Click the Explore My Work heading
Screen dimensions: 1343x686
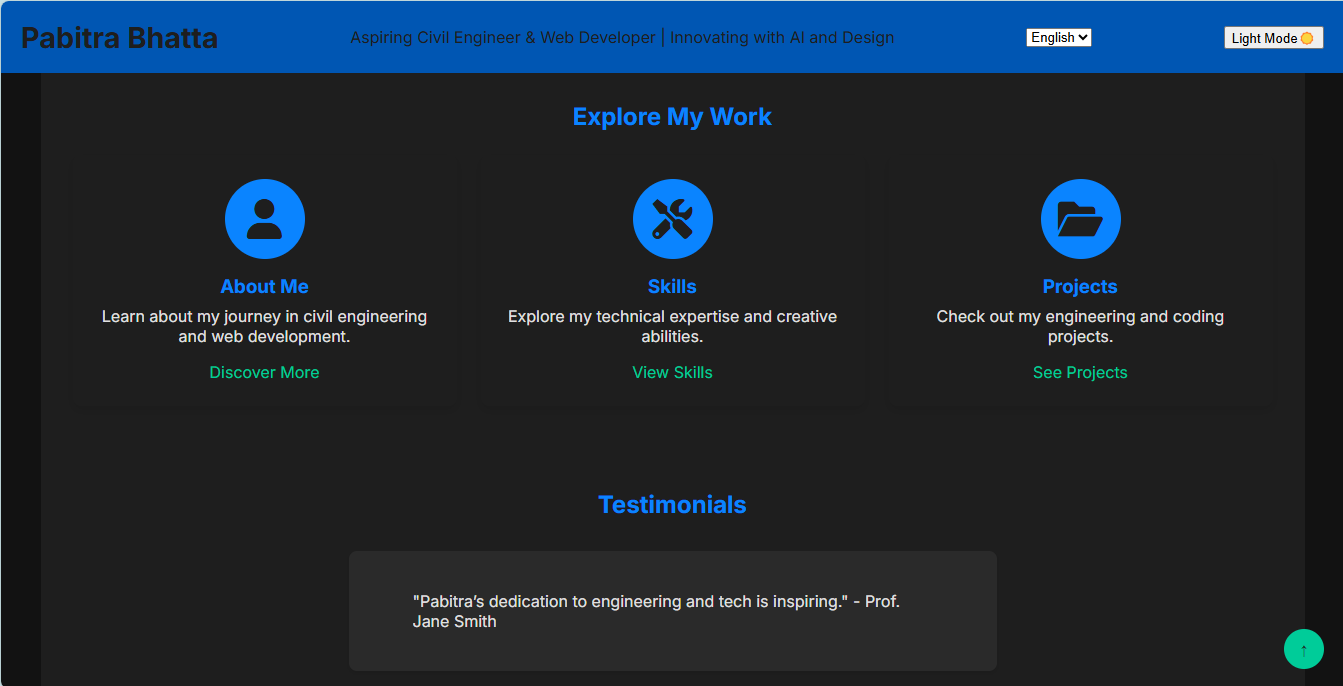[x=672, y=116]
